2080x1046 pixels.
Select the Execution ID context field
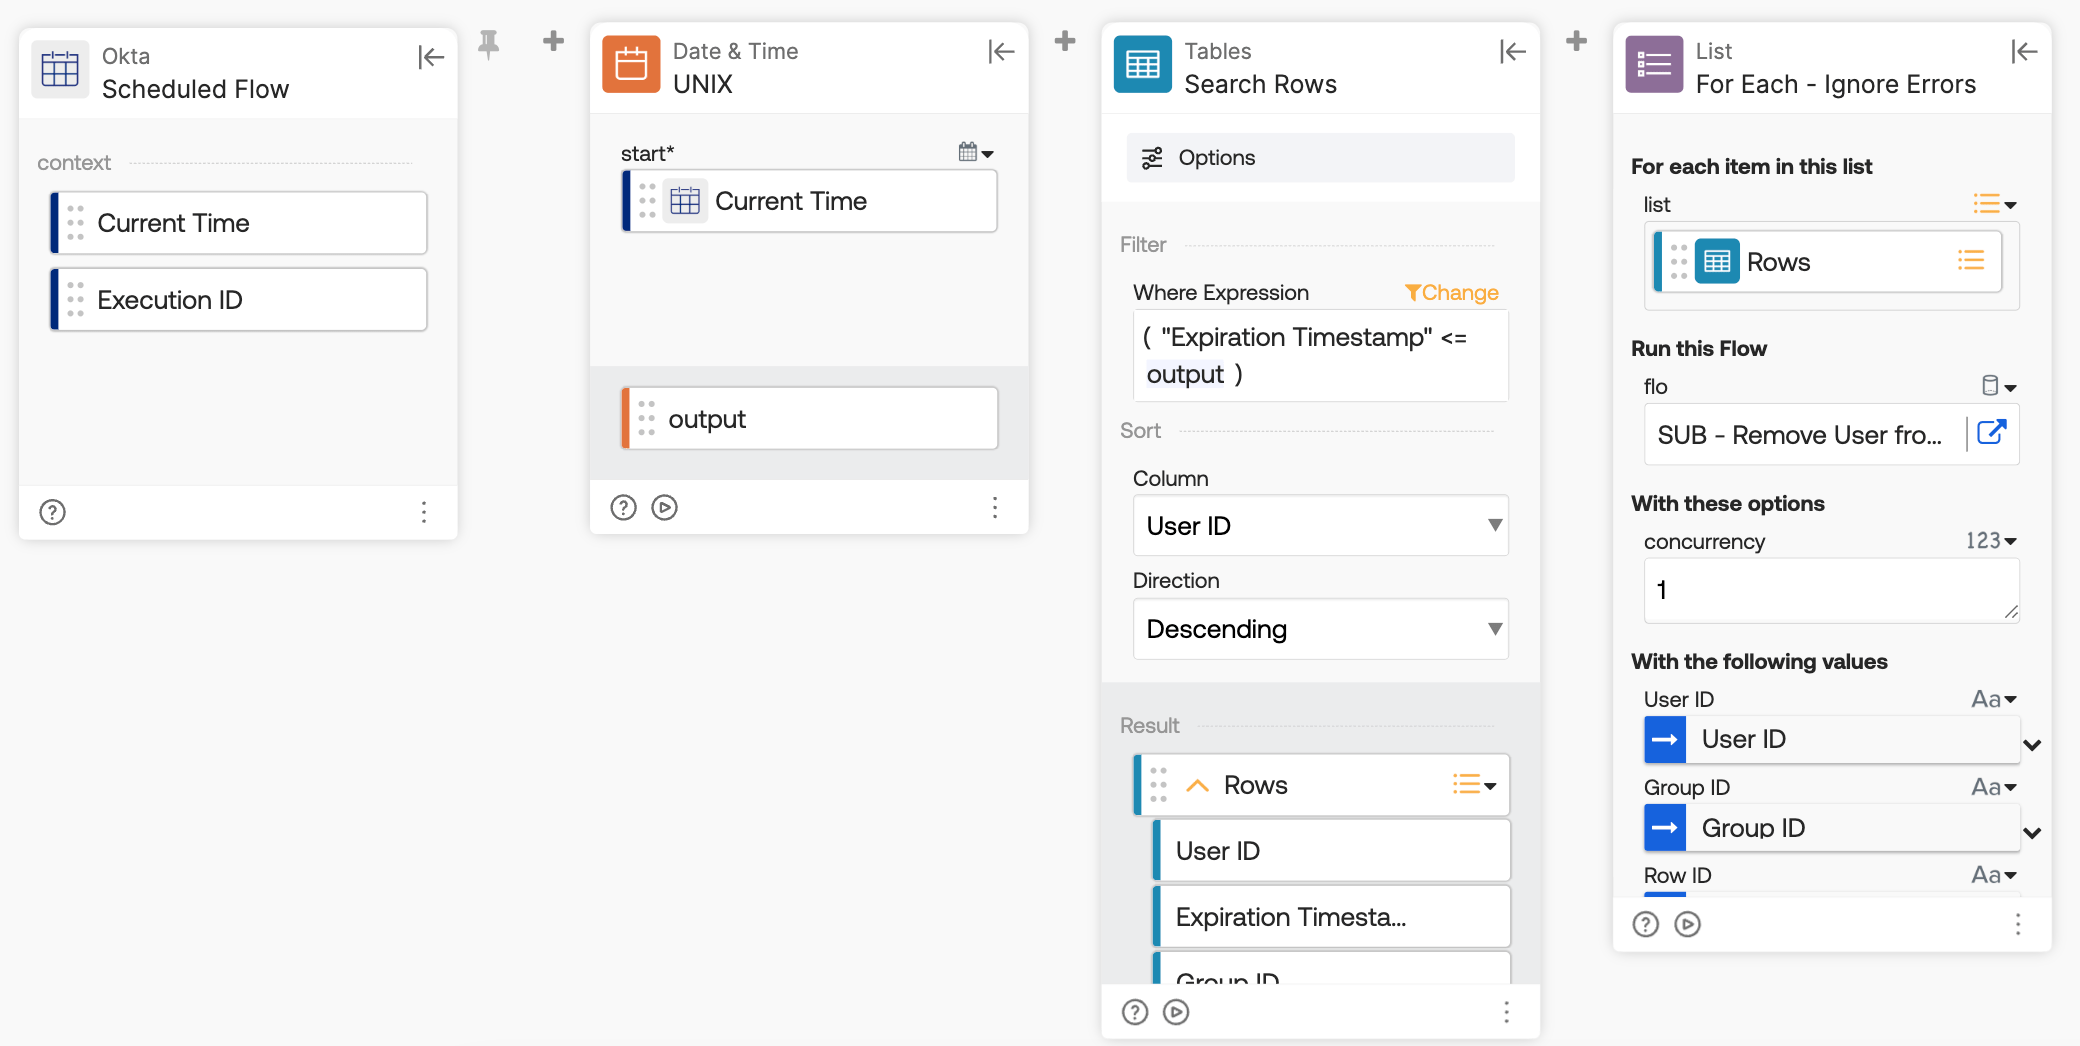pos(239,300)
